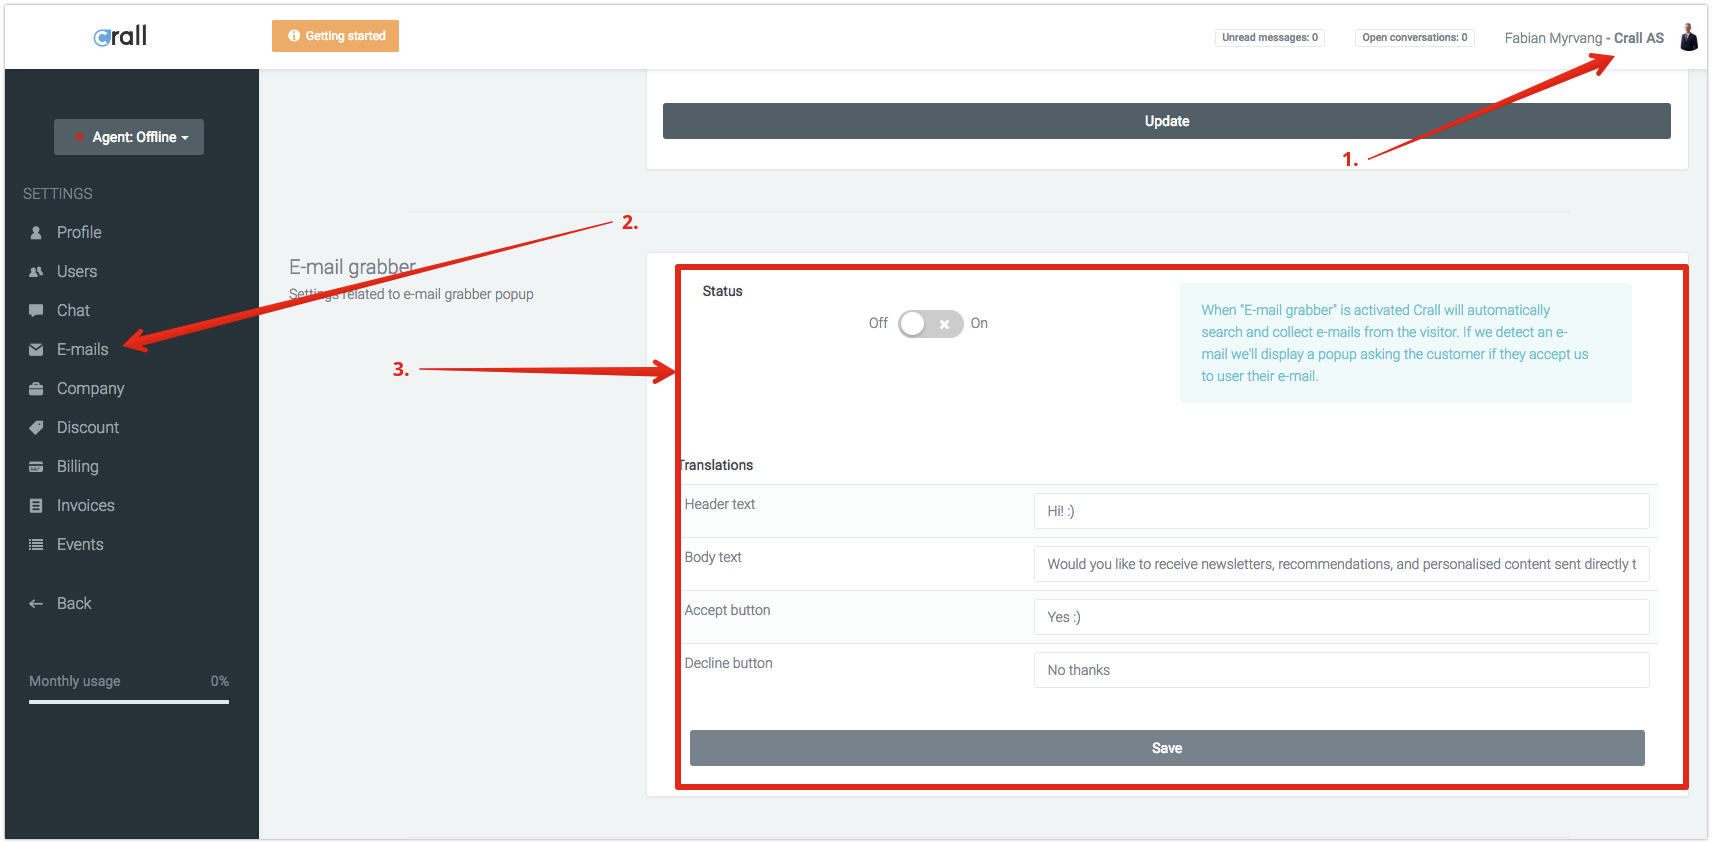
Task: Click the E-mails envelope icon in sidebar
Action: click(36, 350)
